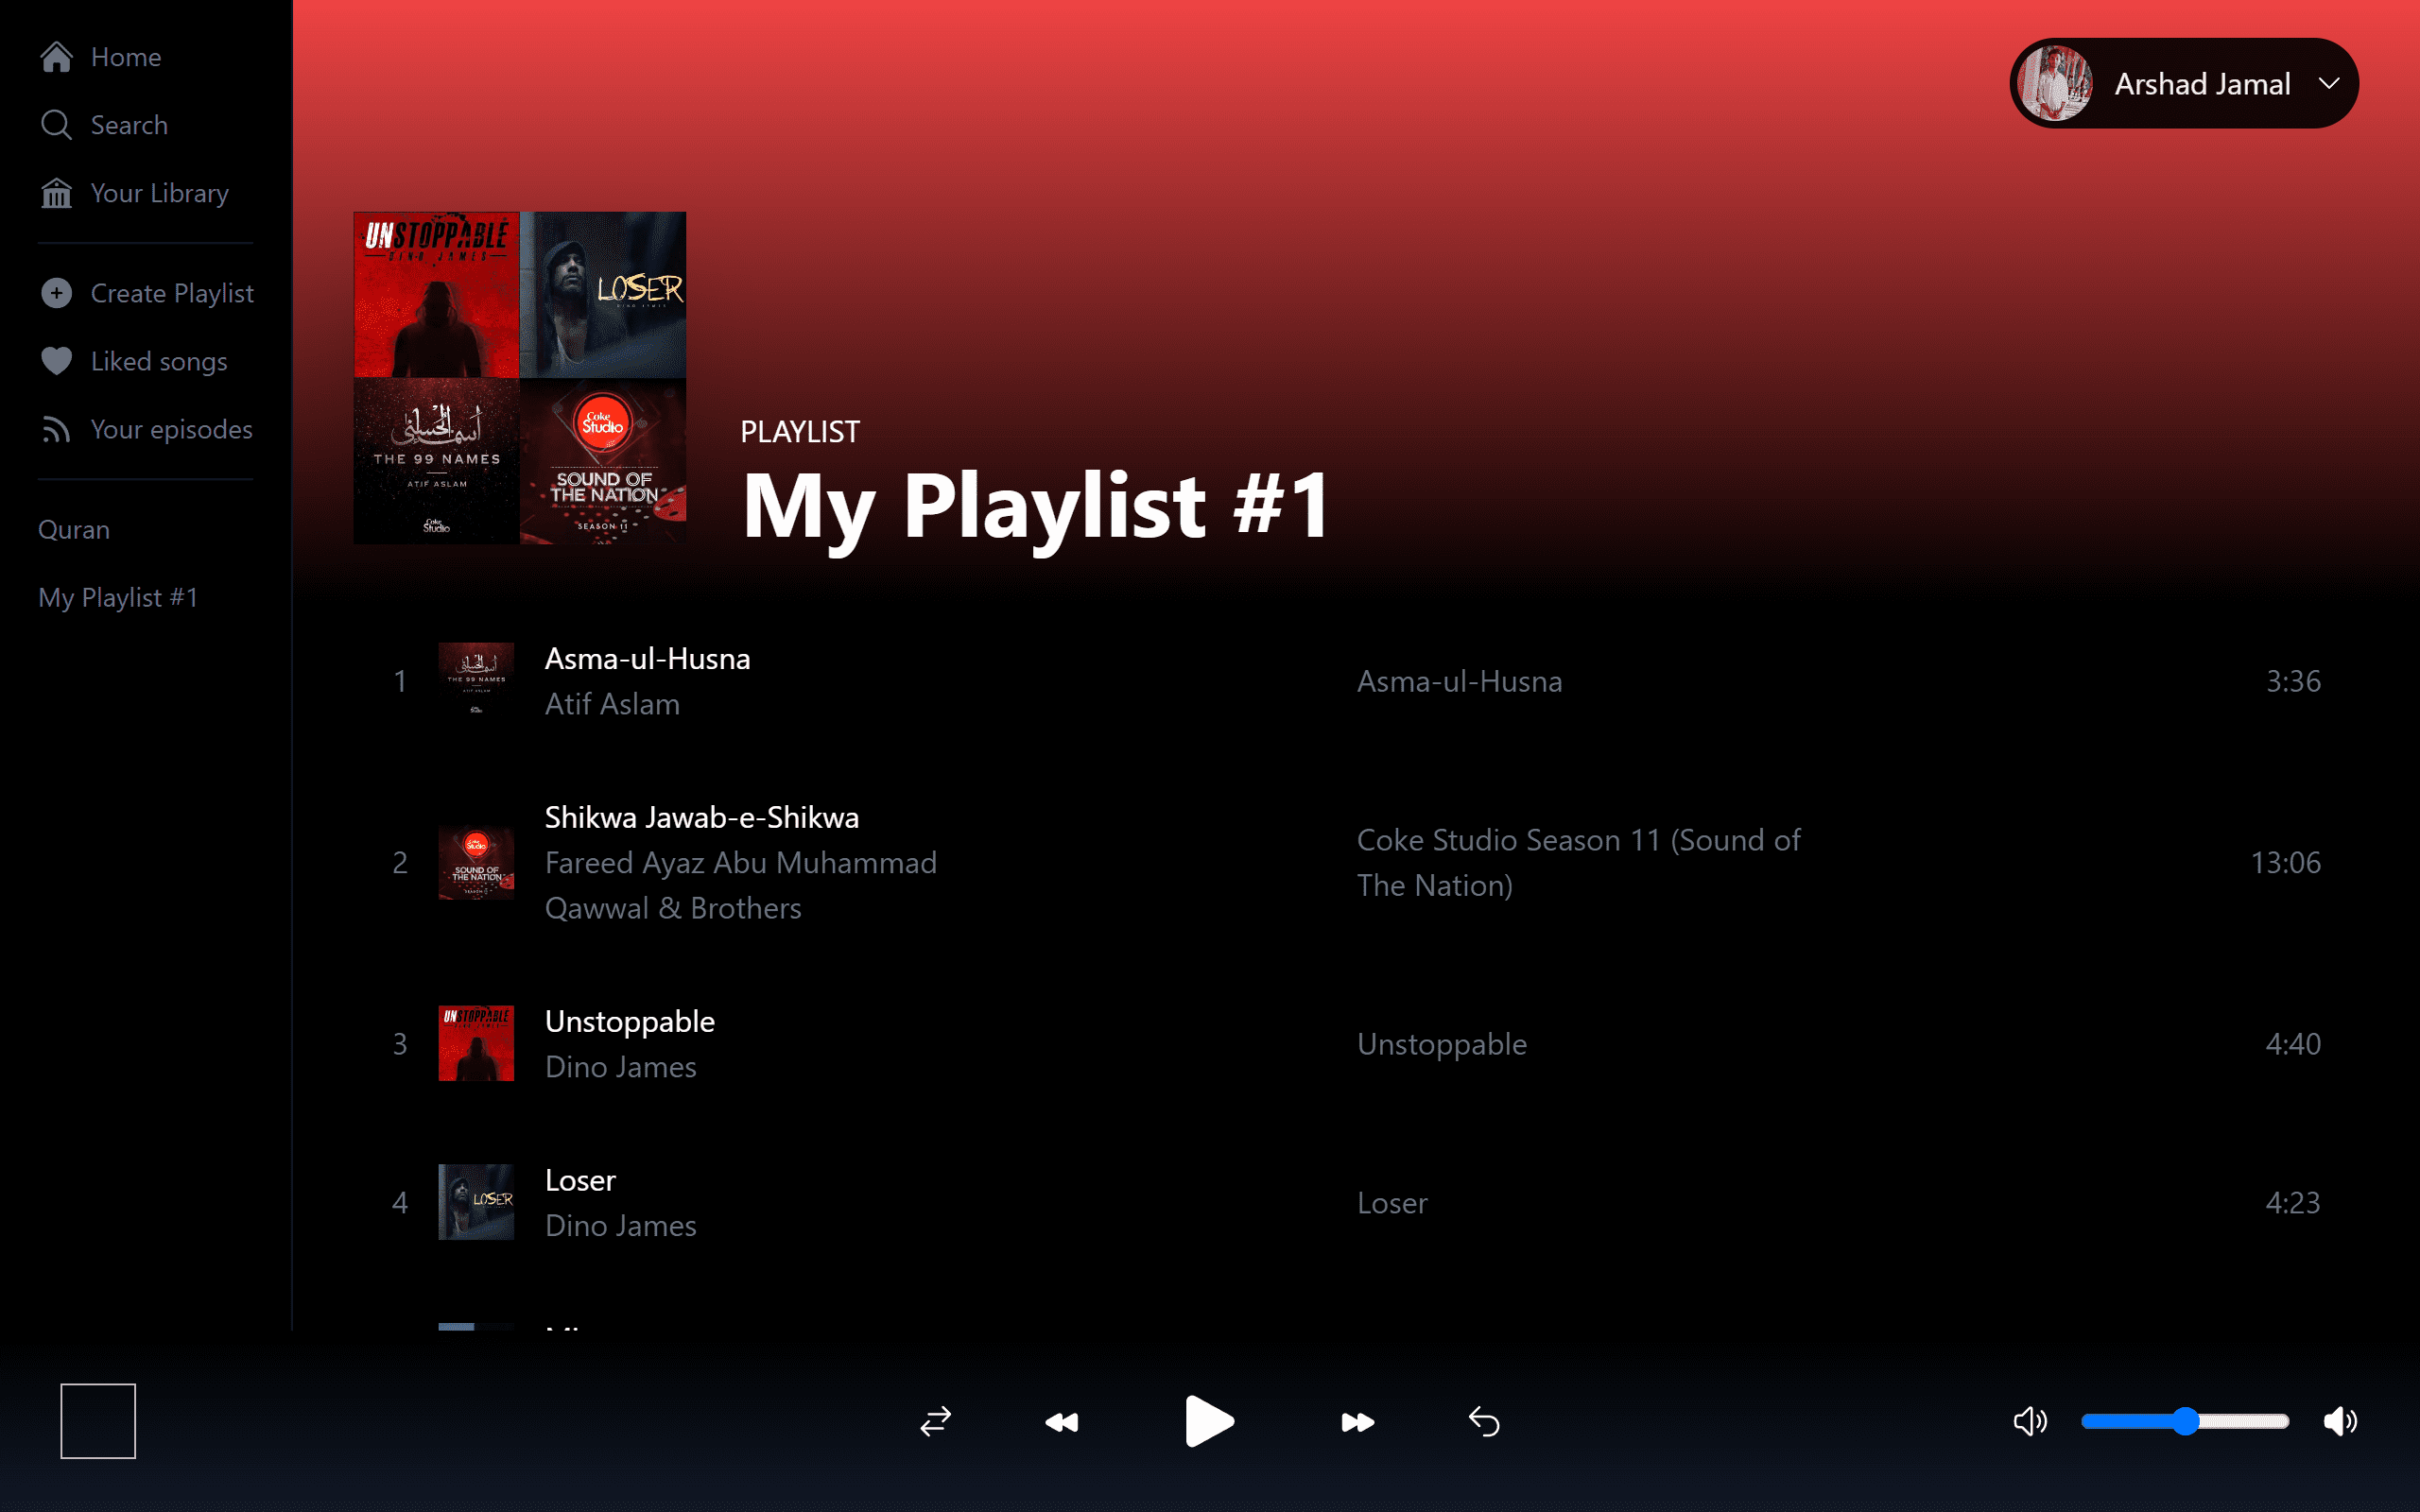The height and width of the screenshot is (1512, 2420).
Task: Open Dino James under the Loser track
Action: (621, 1226)
